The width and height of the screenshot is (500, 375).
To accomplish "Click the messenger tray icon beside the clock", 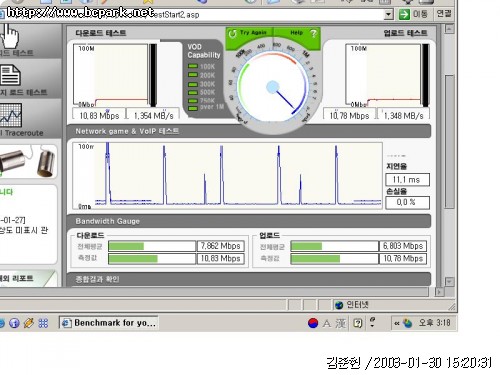I will click(407, 323).
